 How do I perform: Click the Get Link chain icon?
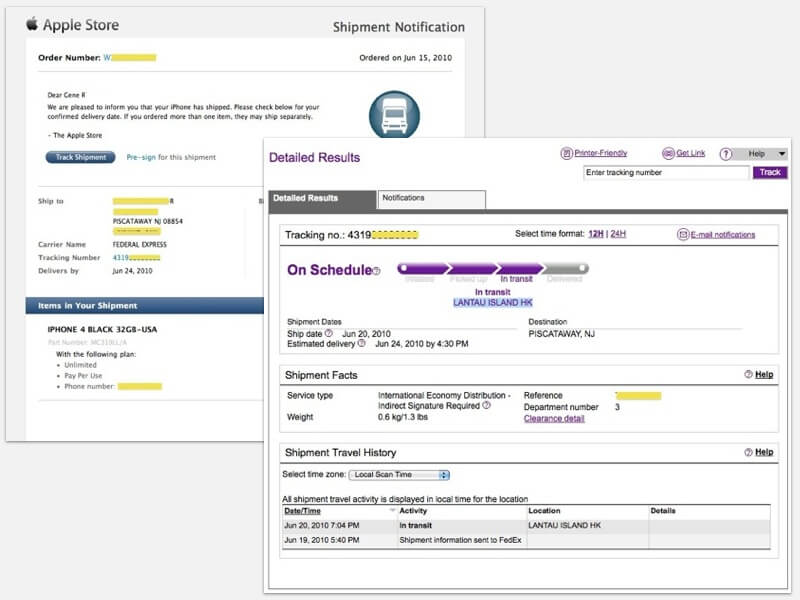(668, 153)
